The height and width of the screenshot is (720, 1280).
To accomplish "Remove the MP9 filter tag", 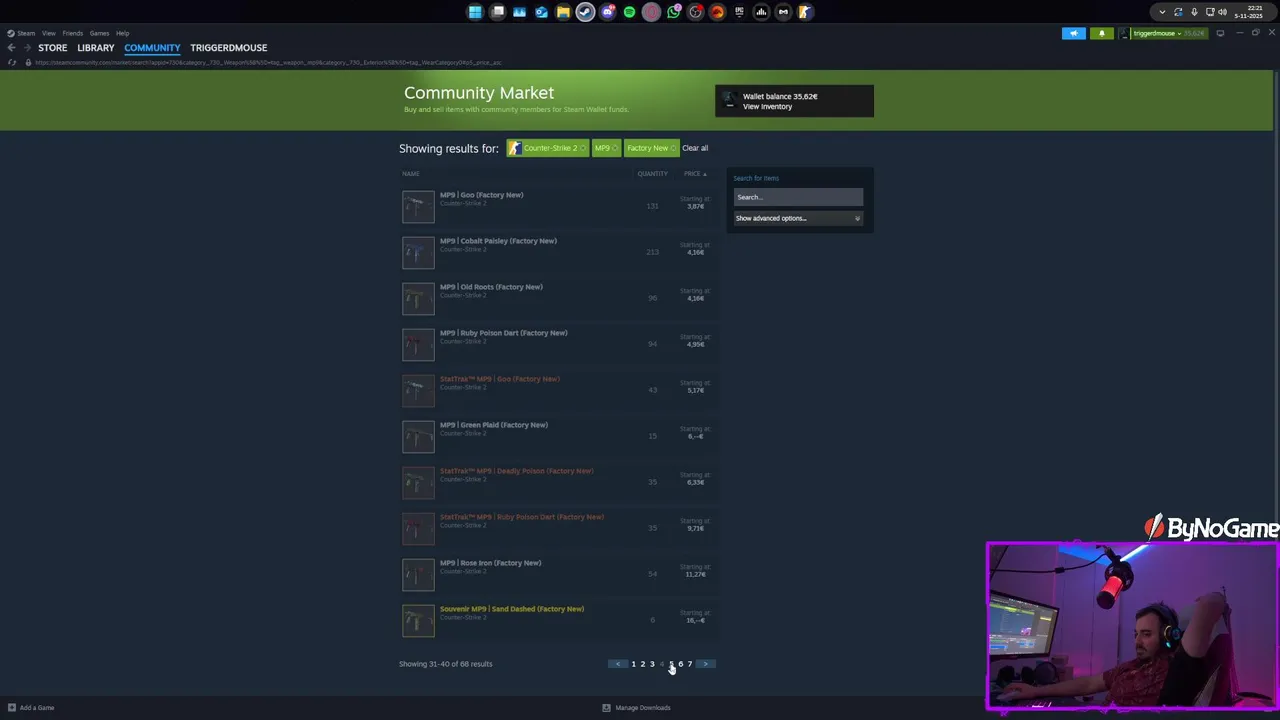I will [614, 148].
